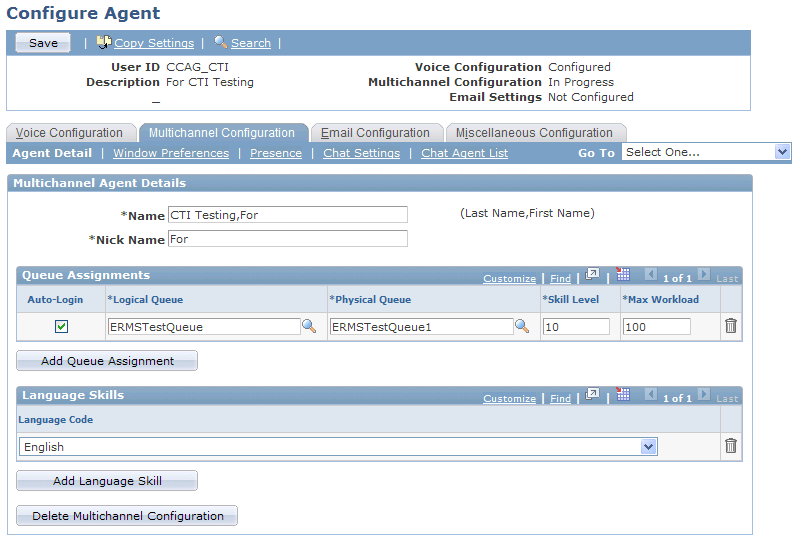Open the Go To dropdown
This screenshot has width=802, height=542.
pos(706,152)
